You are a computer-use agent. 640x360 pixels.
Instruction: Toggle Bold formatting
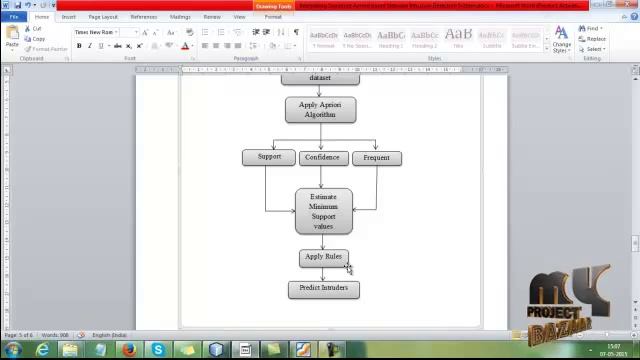click(79, 46)
